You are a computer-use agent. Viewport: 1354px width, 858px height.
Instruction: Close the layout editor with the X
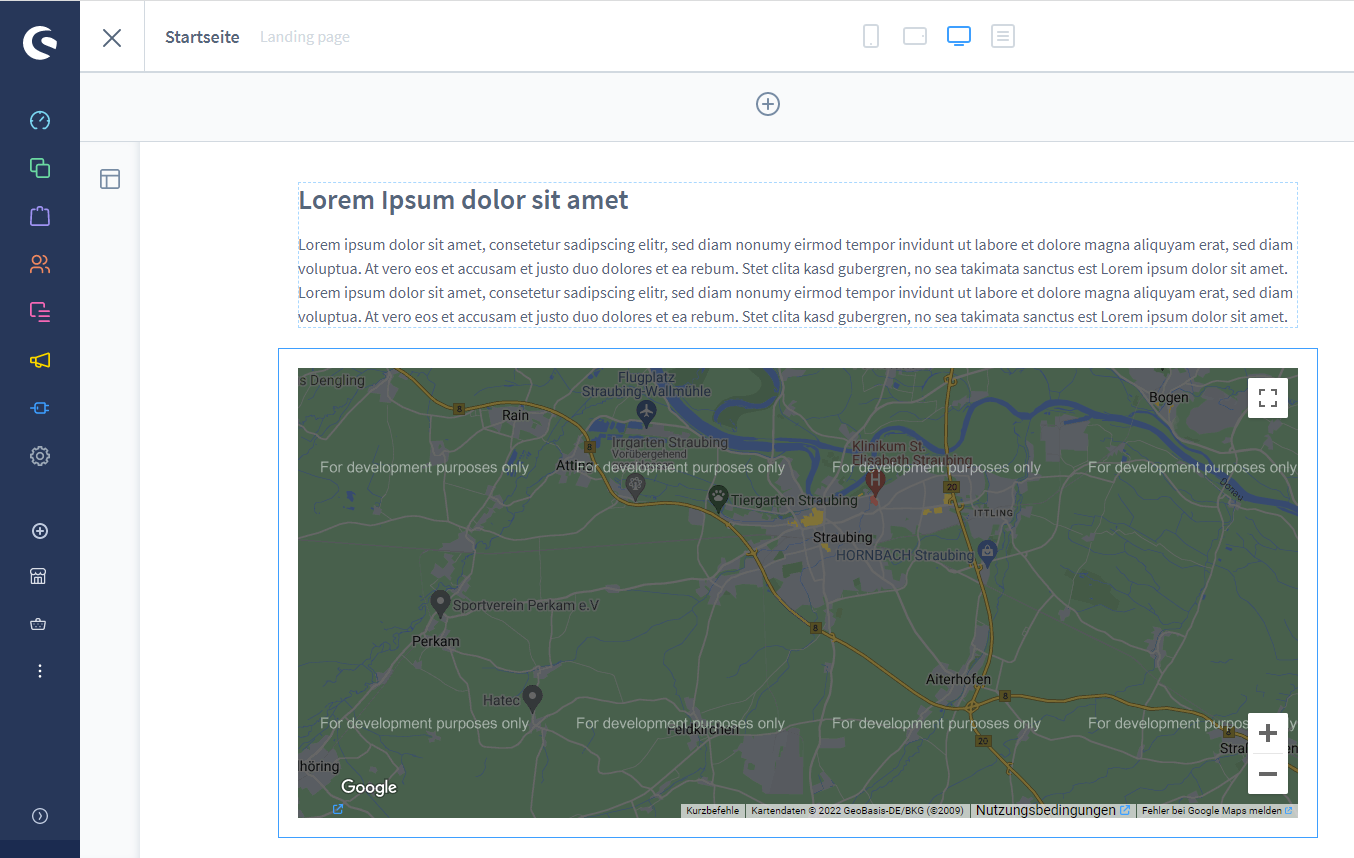[112, 38]
